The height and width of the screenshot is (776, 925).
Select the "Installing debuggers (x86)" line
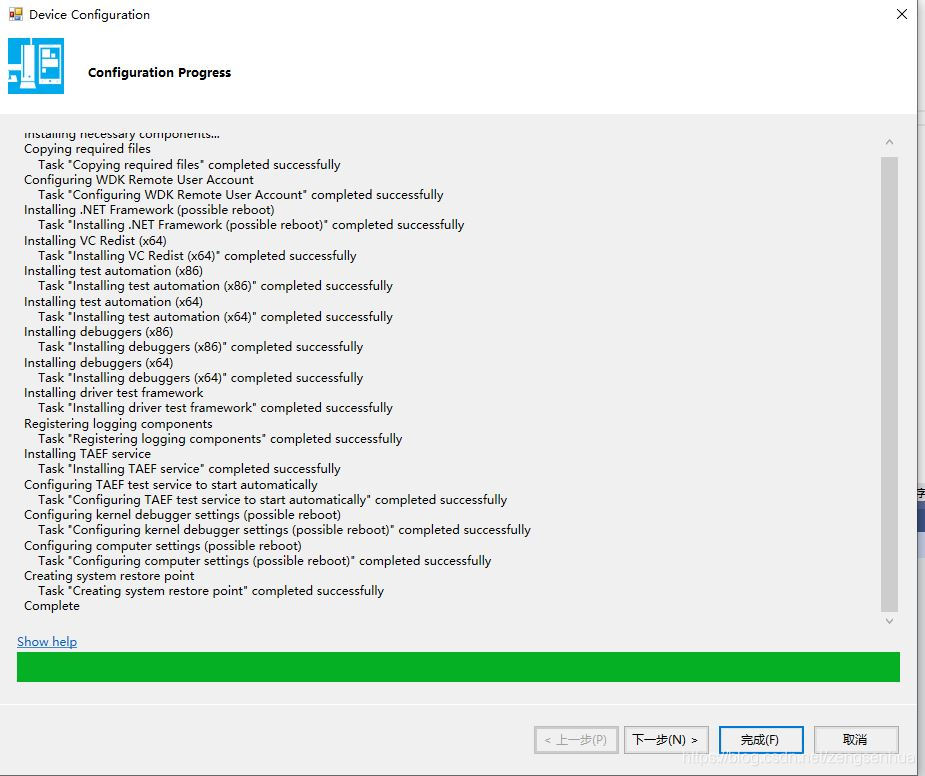pyautogui.click(x=99, y=332)
